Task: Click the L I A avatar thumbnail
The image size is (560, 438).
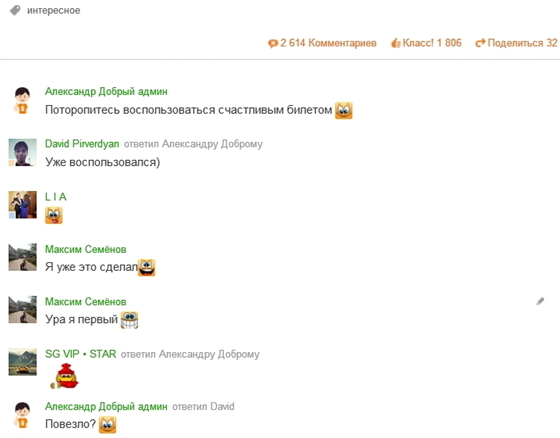Action: pyautogui.click(x=22, y=205)
